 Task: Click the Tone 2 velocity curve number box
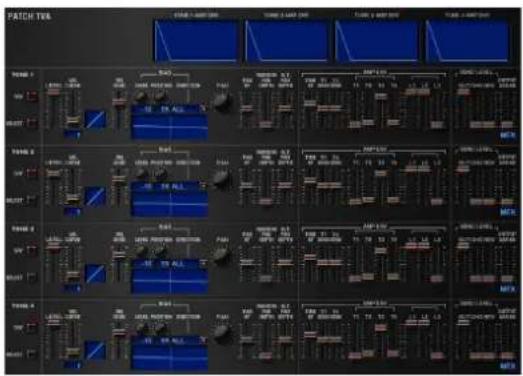point(72,212)
